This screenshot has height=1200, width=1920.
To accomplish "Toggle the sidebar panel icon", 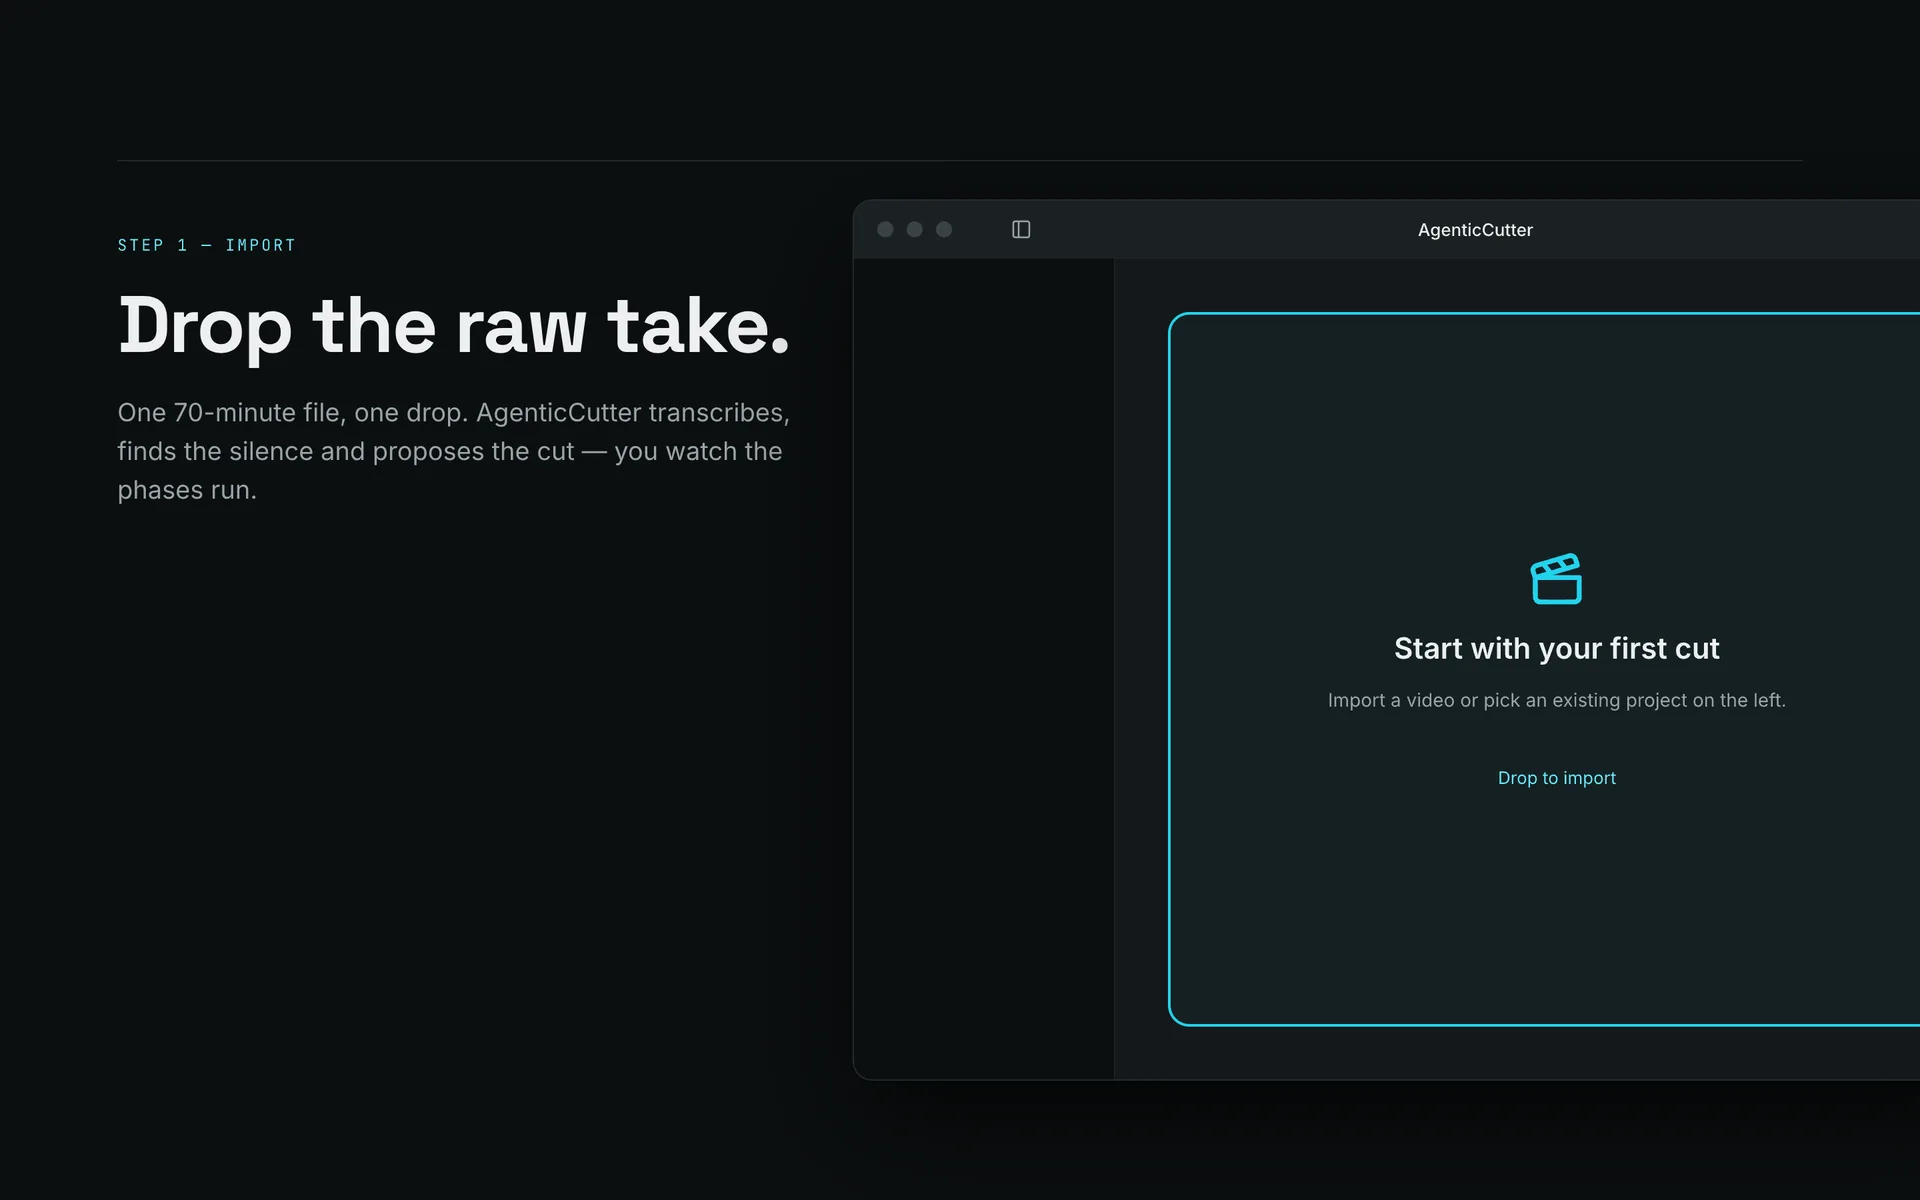I will pyautogui.click(x=1021, y=230).
